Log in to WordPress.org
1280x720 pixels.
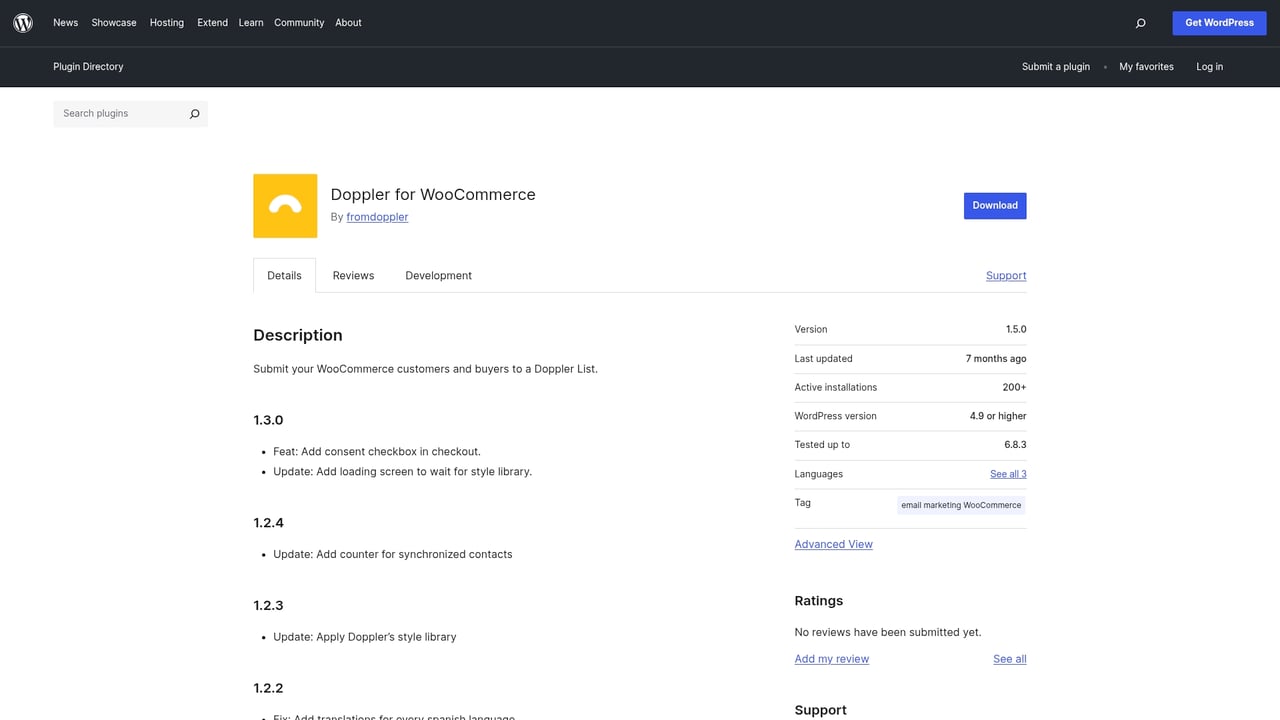(1209, 66)
